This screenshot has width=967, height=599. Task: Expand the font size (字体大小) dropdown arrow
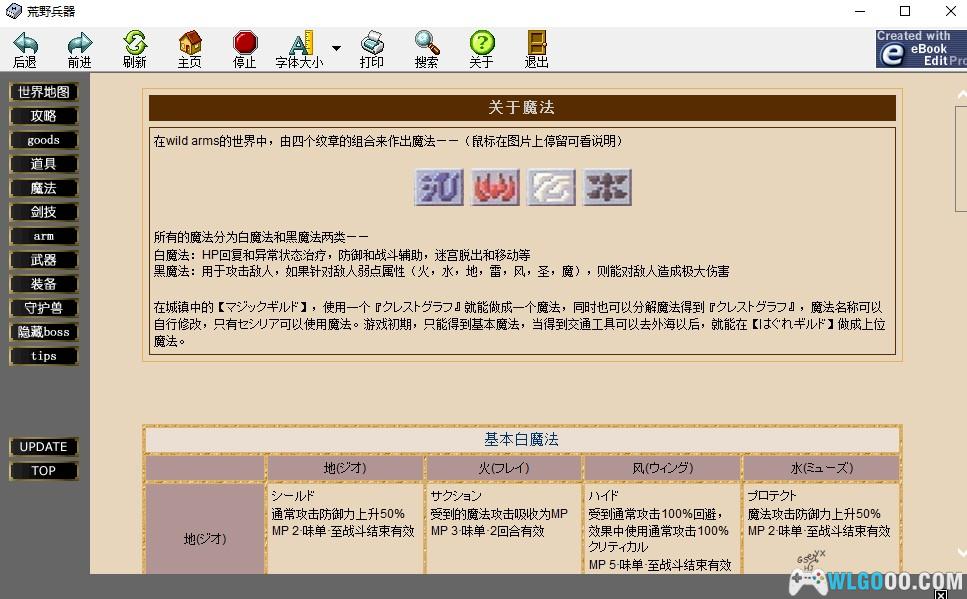click(336, 48)
